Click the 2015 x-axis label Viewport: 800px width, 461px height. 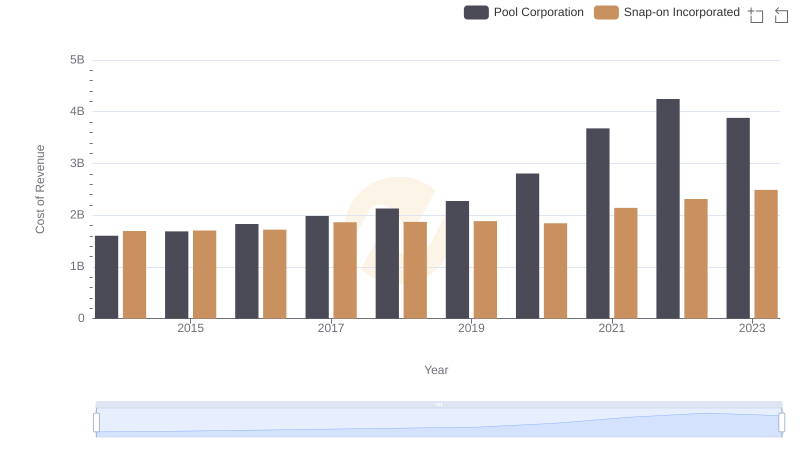coord(190,328)
